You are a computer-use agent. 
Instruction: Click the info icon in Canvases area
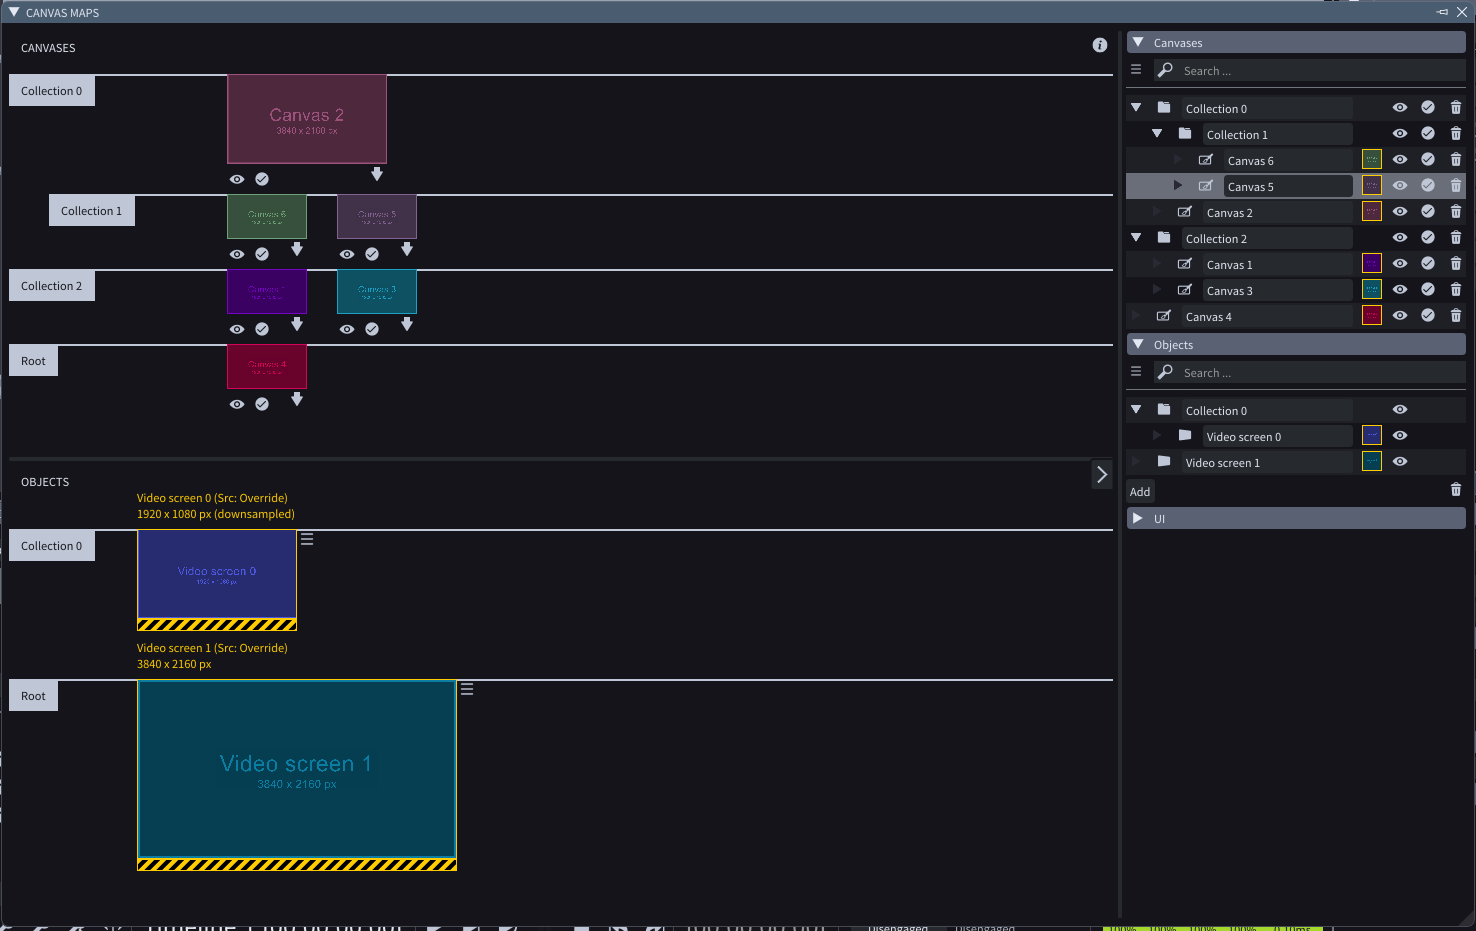(x=1100, y=45)
